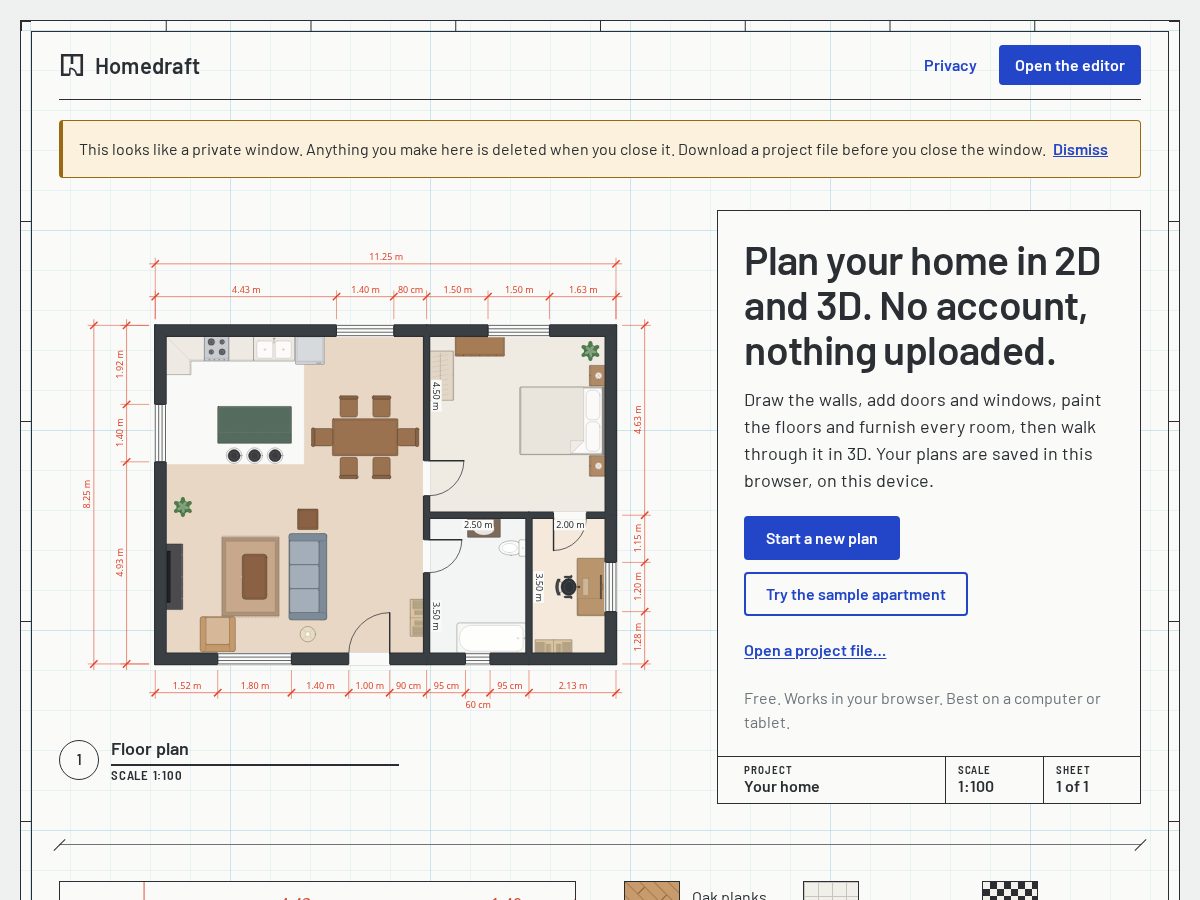Click the 11.25 m overall width dimension
The image size is (1200, 900).
coord(386,257)
